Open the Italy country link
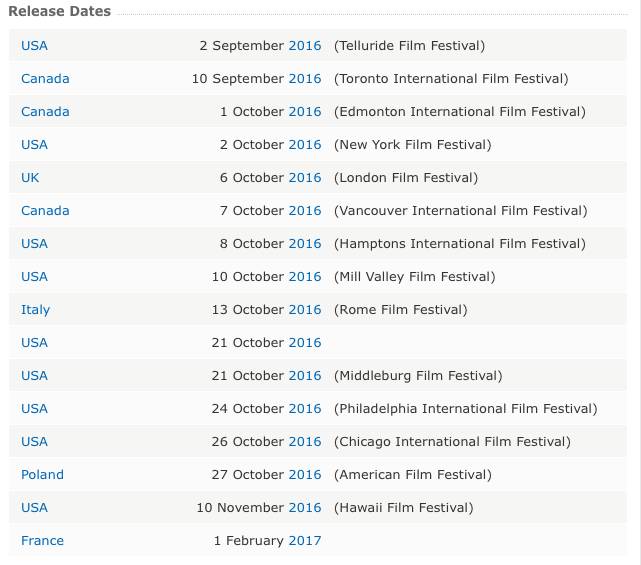This screenshot has width=641, height=565. (35, 310)
